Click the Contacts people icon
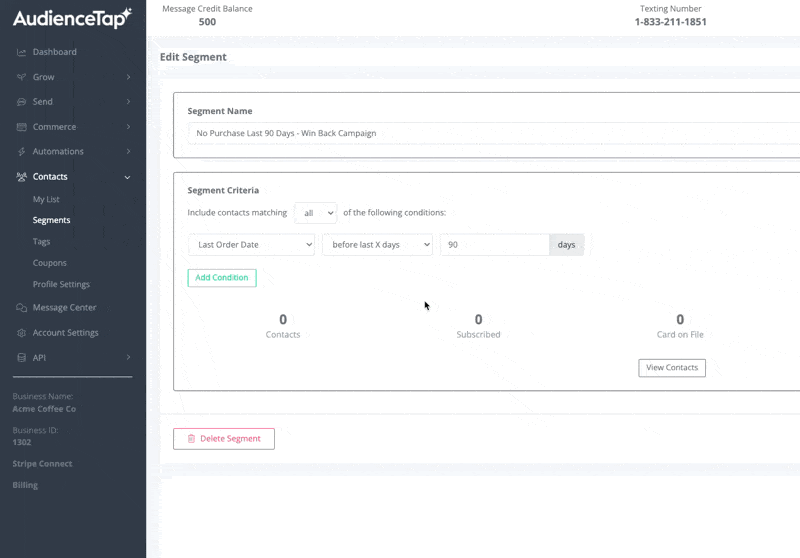This screenshot has width=800, height=558. [21, 177]
